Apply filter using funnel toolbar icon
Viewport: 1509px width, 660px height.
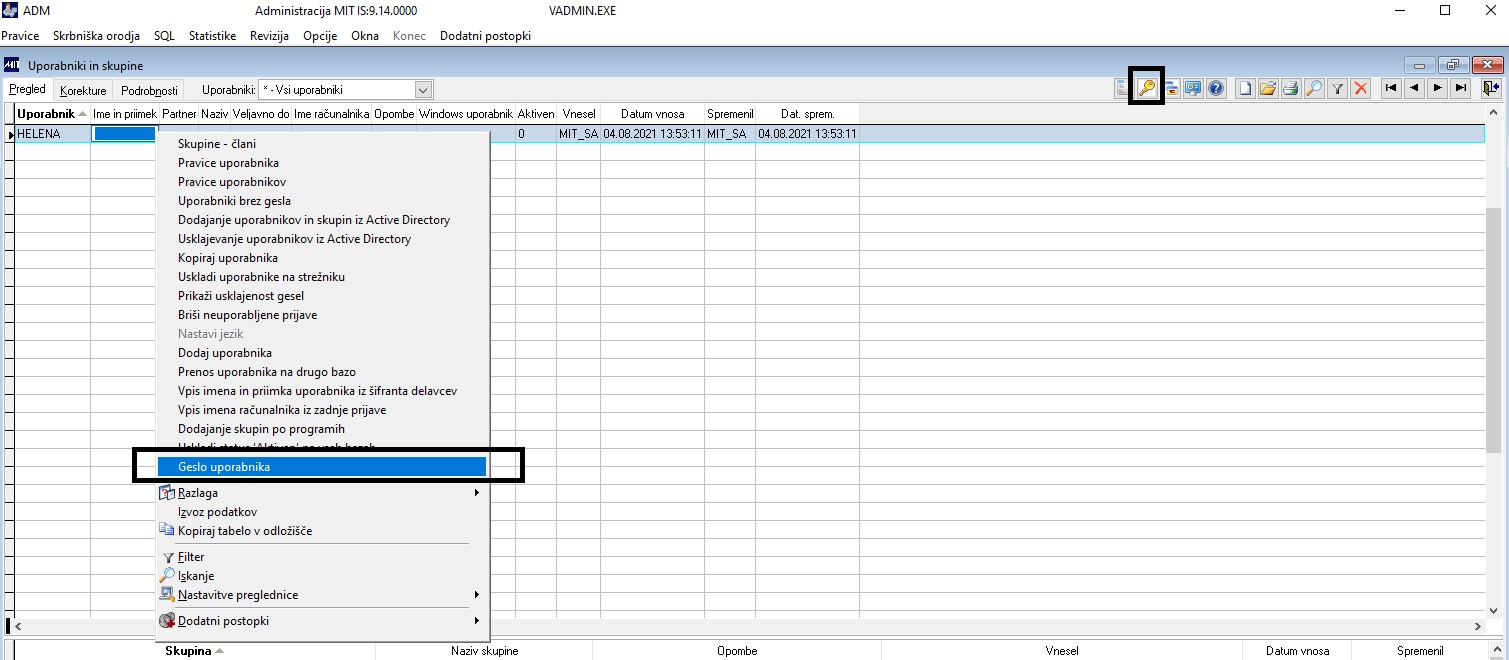click(x=1337, y=88)
